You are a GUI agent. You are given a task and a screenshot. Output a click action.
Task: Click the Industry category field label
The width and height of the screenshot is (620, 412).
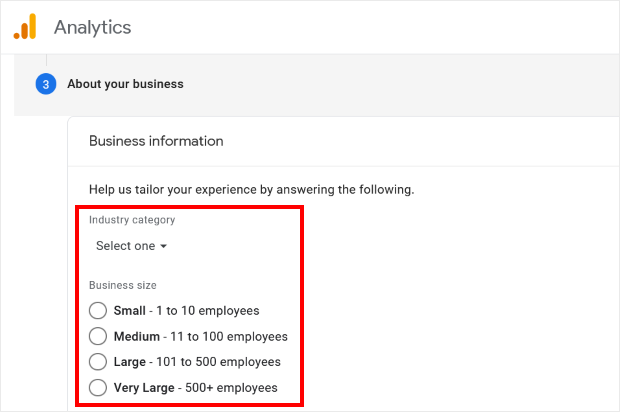[x=132, y=220]
